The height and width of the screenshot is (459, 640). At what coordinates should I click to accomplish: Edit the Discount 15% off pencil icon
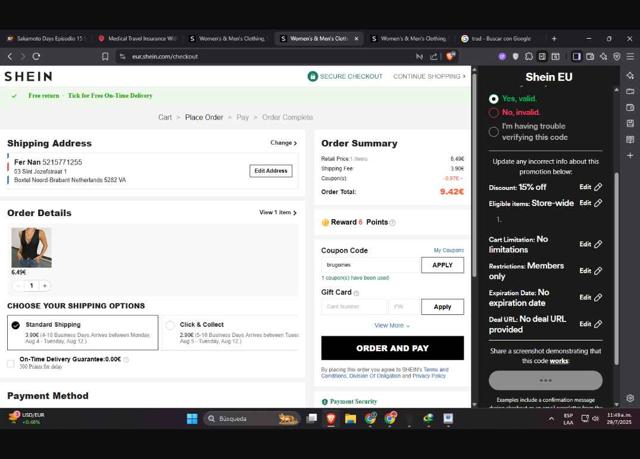598,187
